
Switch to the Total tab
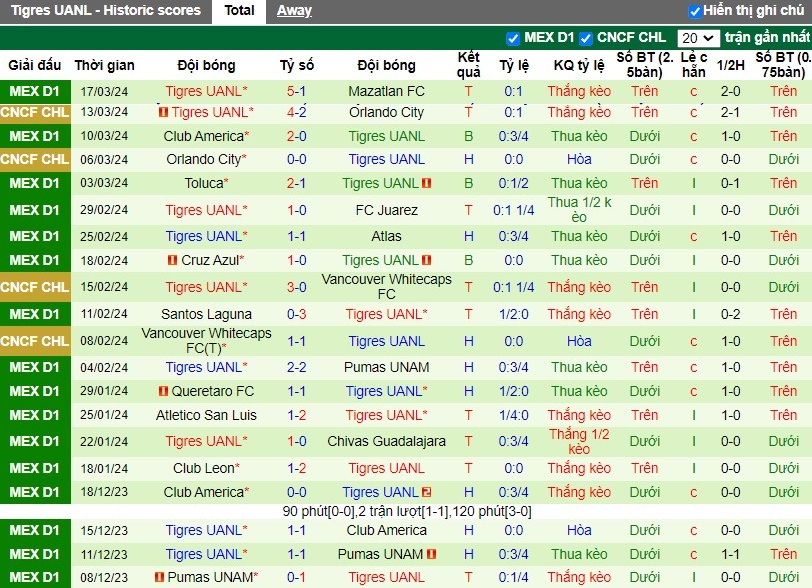(x=239, y=10)
